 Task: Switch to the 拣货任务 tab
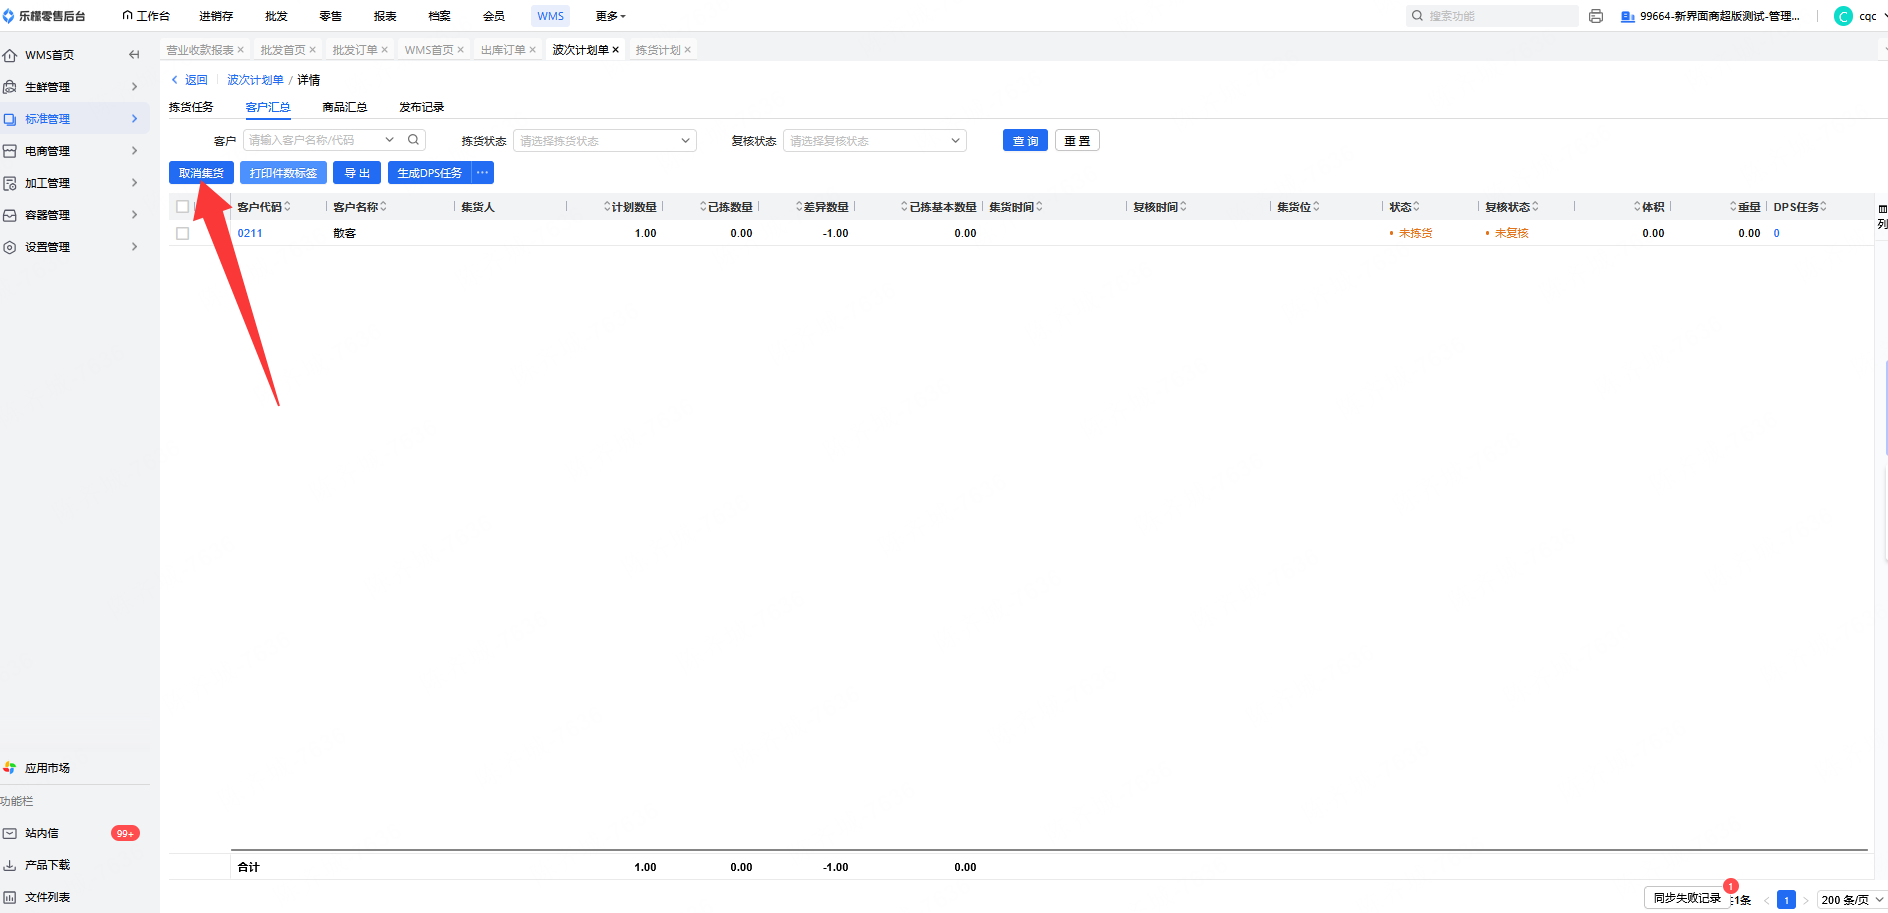tap(191, 107)
